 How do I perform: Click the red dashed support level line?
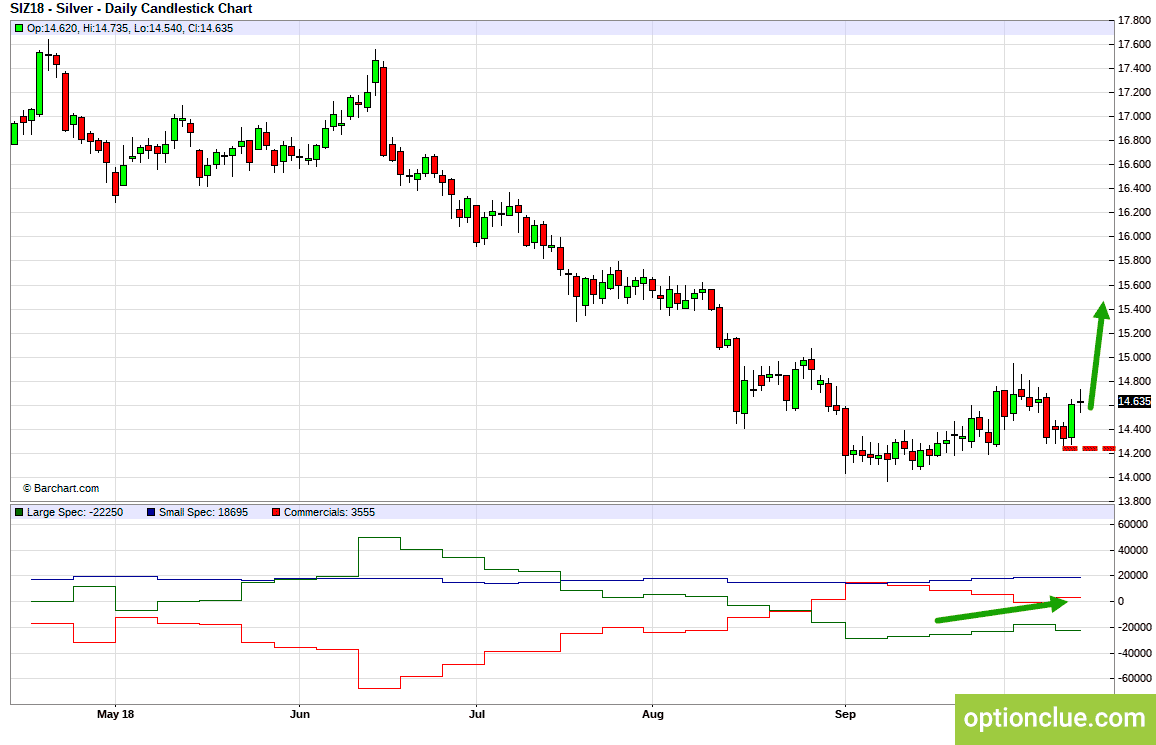[x=1088, y=448]
